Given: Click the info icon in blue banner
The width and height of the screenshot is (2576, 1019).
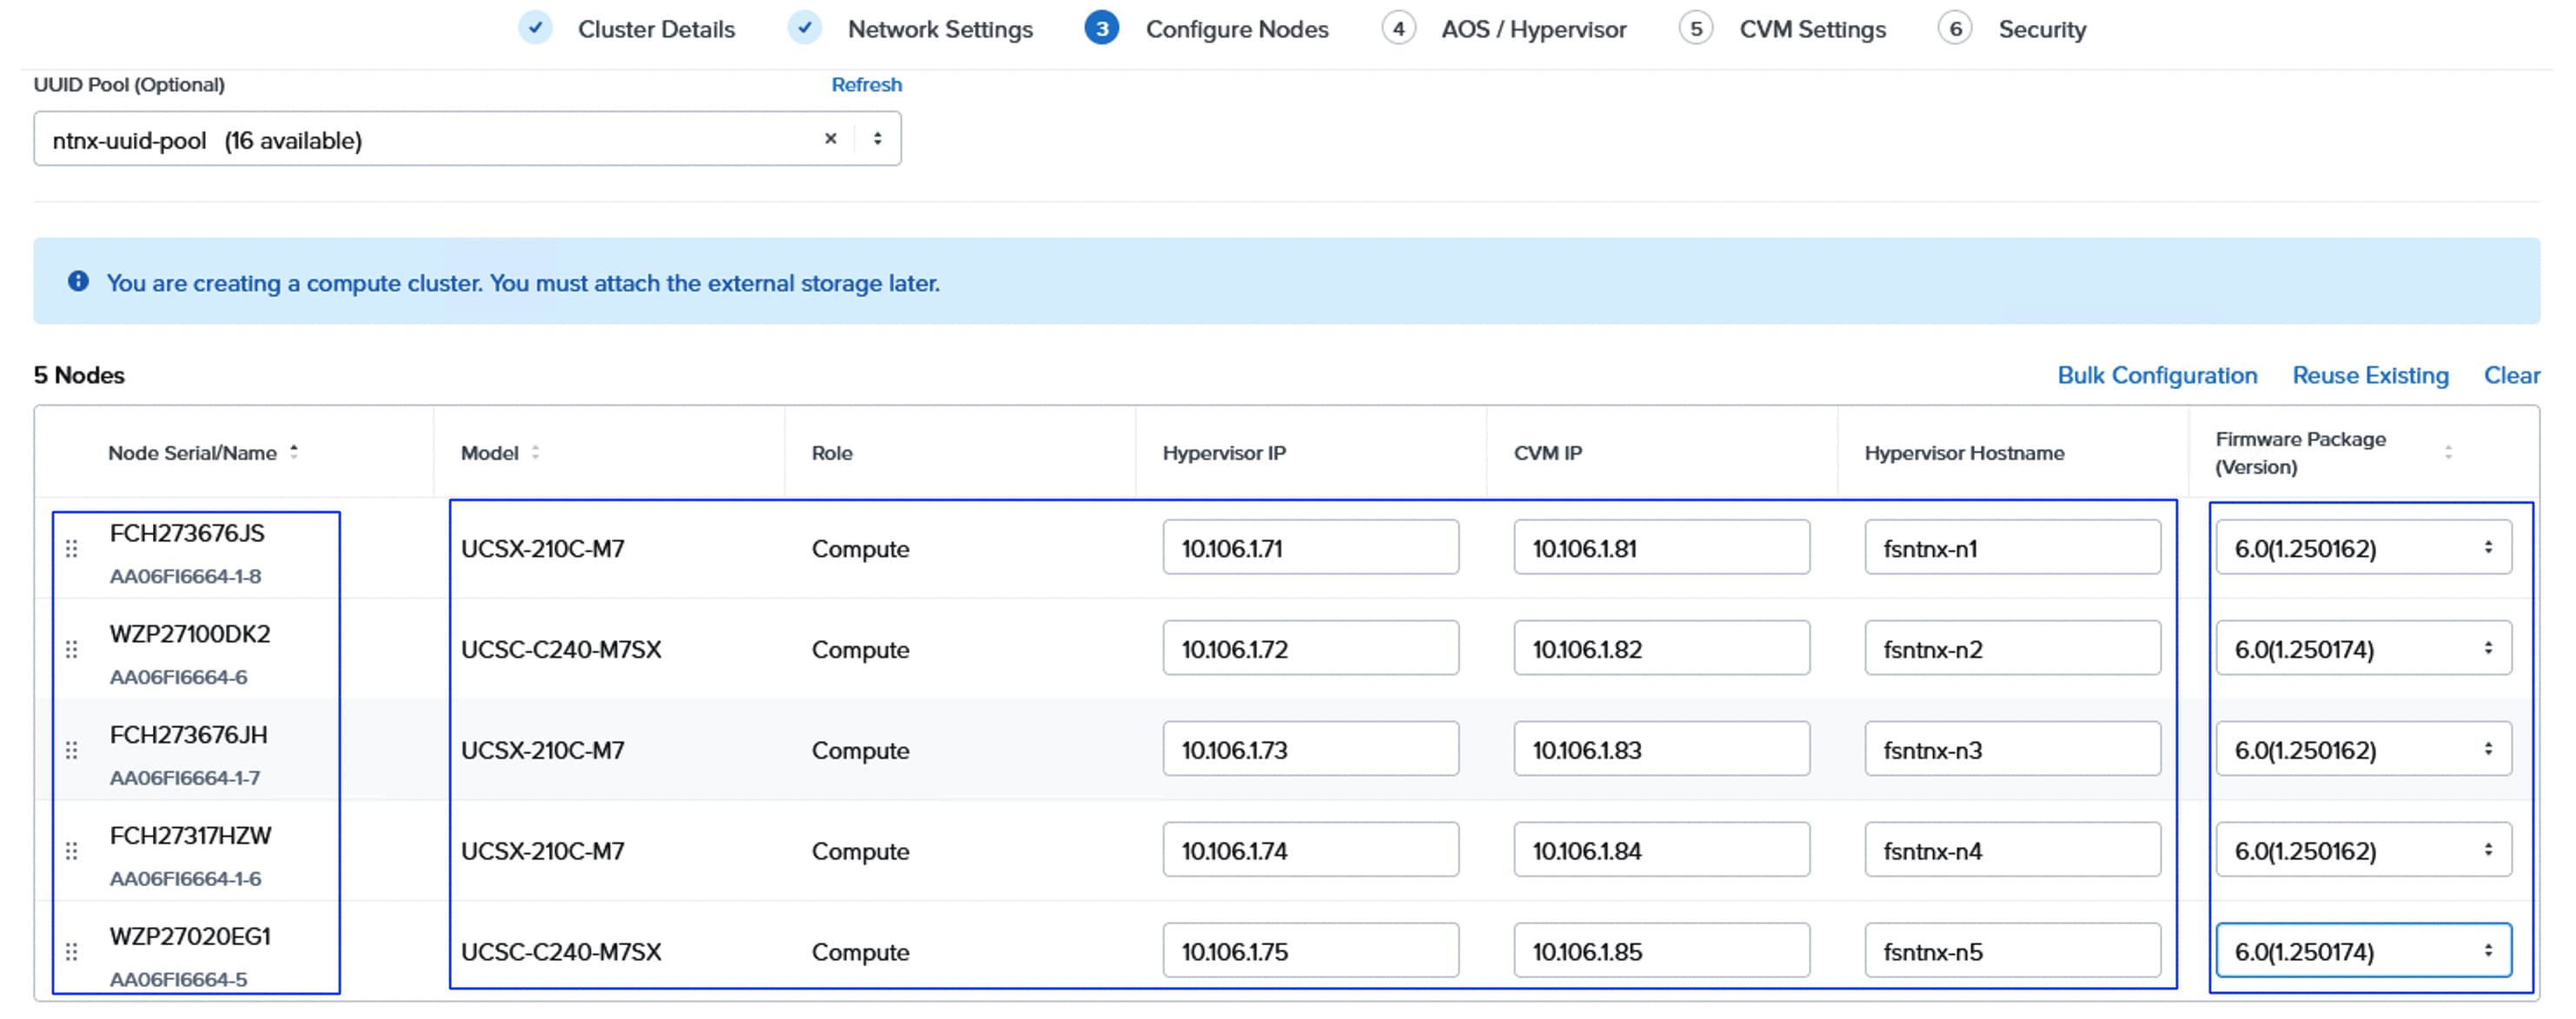Looking at the screenshot, I should tap(78, 282).
